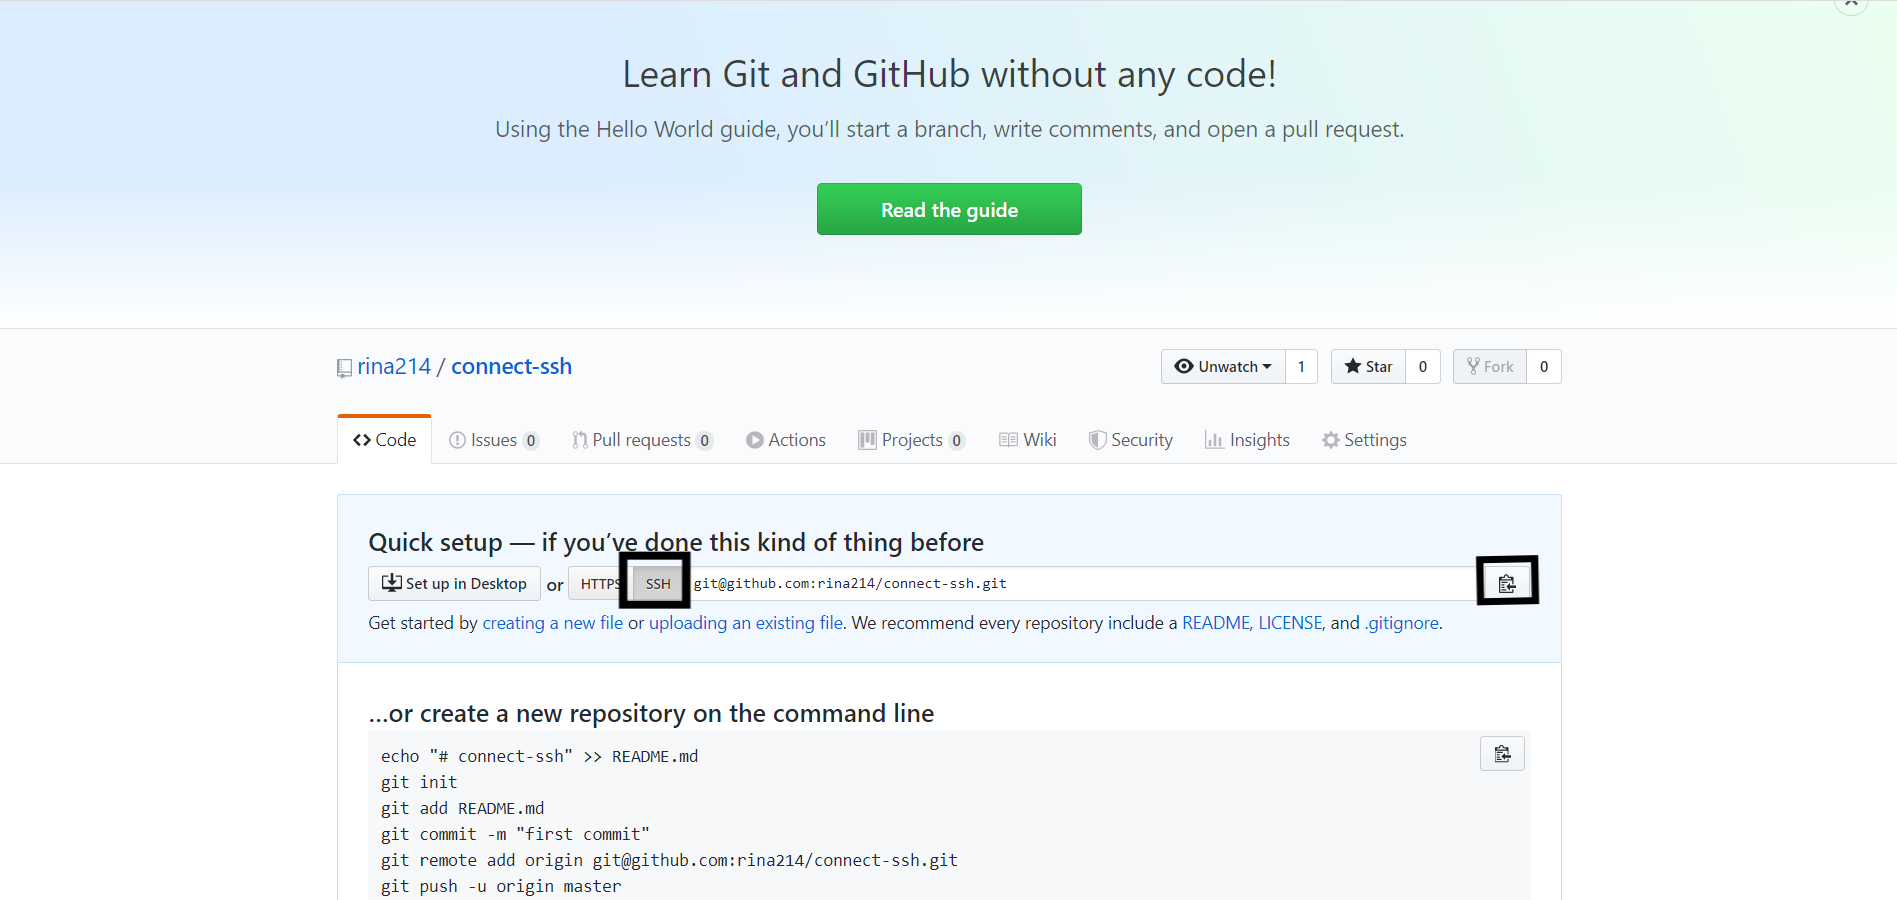
Task: Open the Wiki tab
Action: pyautogui.click(x=1027, y=440)
